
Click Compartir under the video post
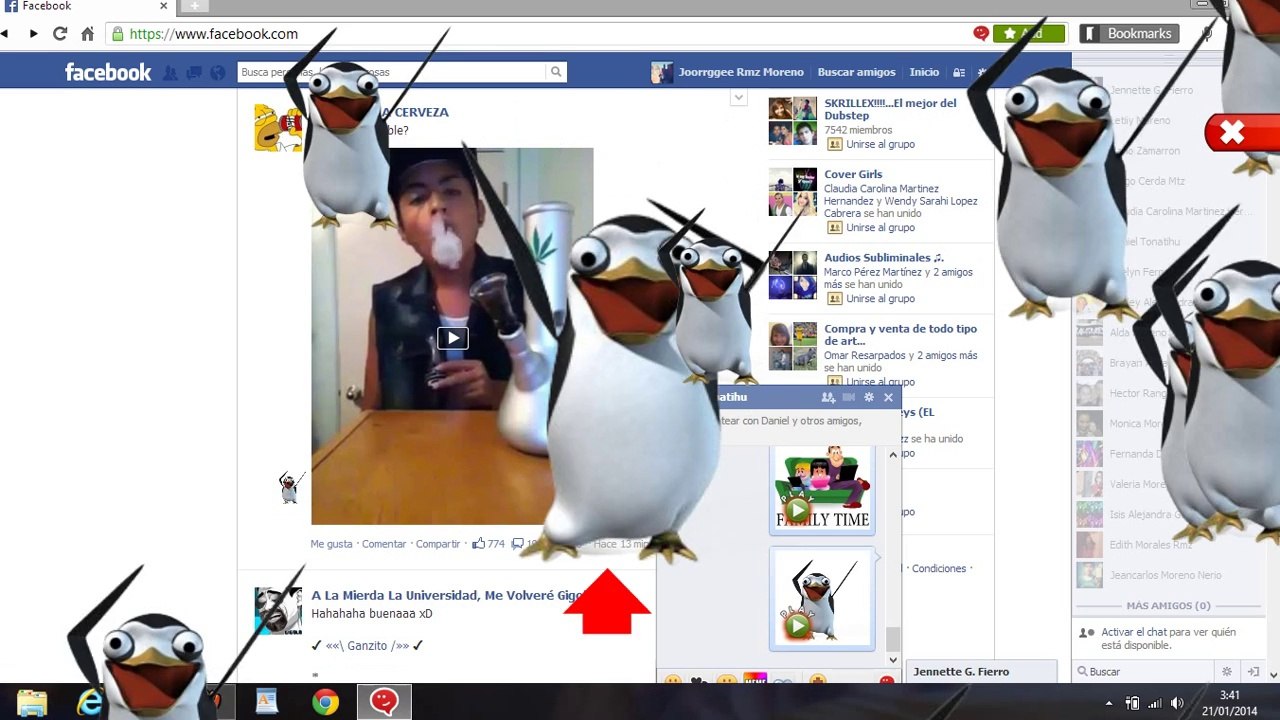click(438, 544)
